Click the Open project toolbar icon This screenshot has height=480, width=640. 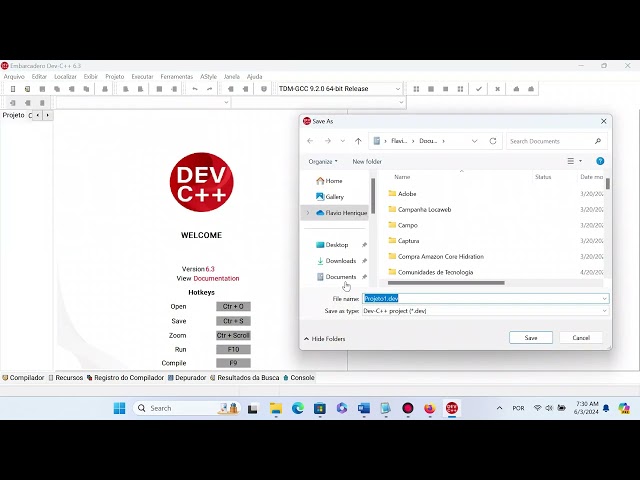click(27, 89)
